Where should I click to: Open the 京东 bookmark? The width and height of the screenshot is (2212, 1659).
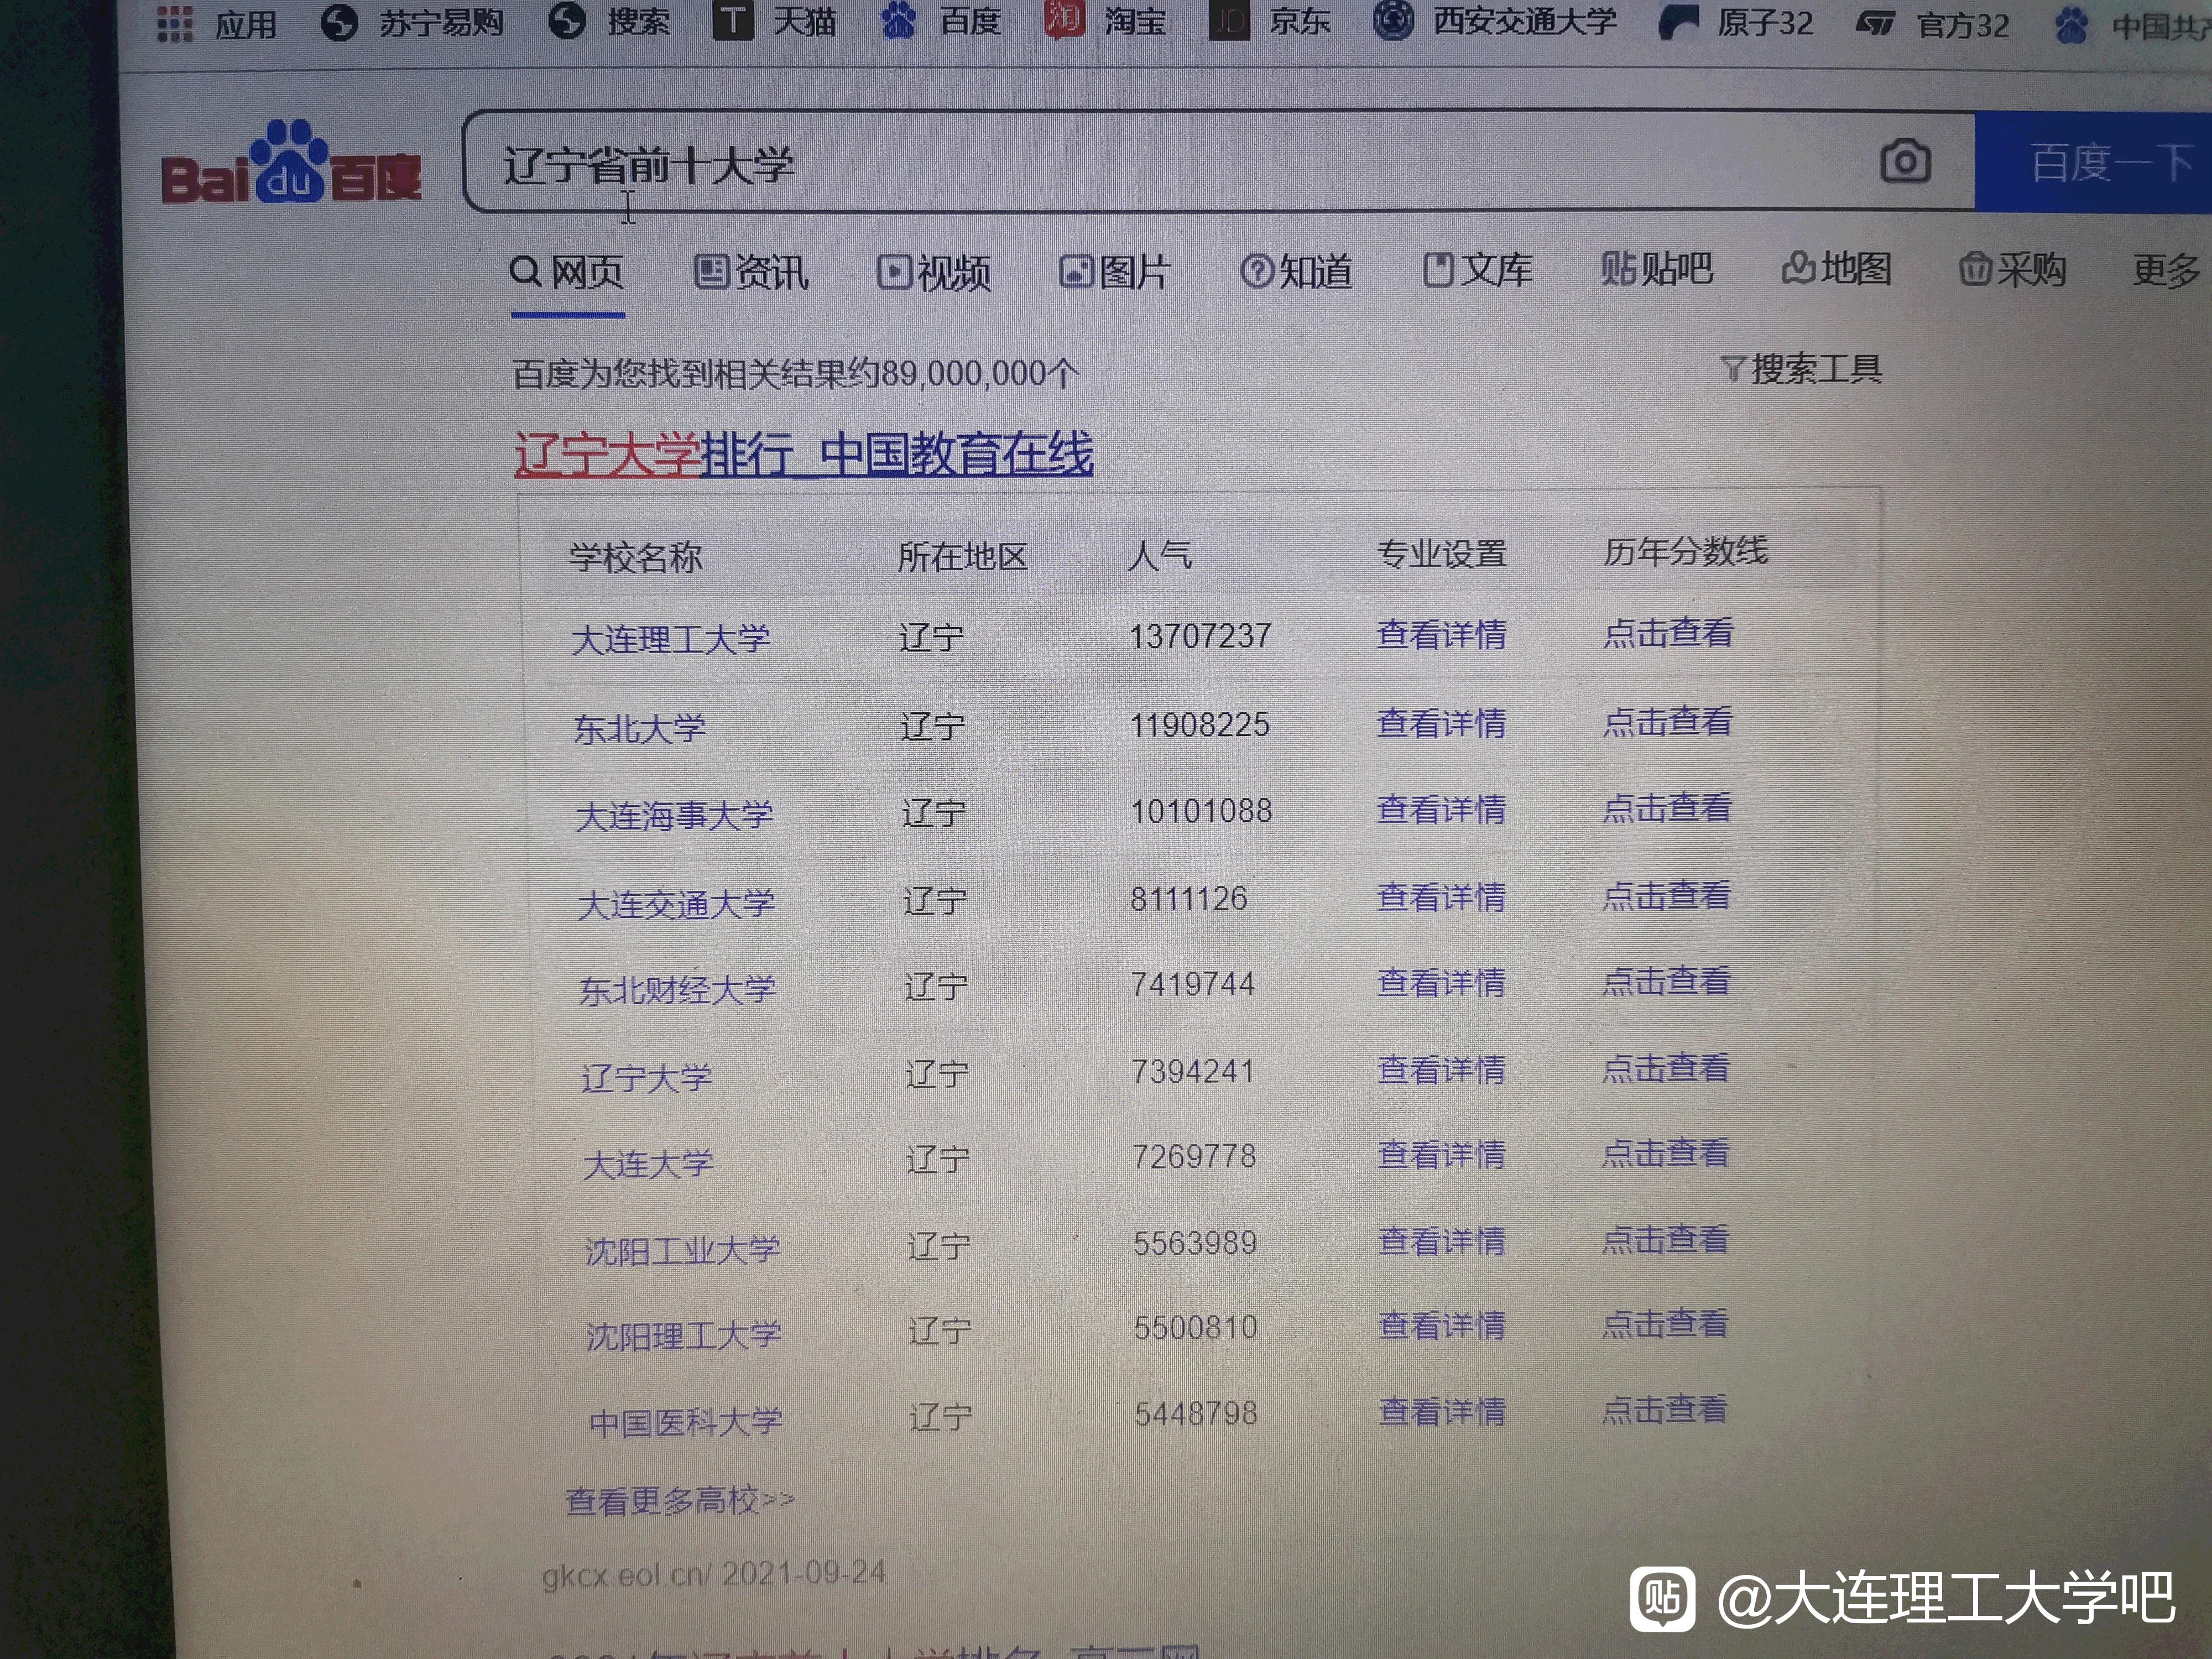point(1270,21)
